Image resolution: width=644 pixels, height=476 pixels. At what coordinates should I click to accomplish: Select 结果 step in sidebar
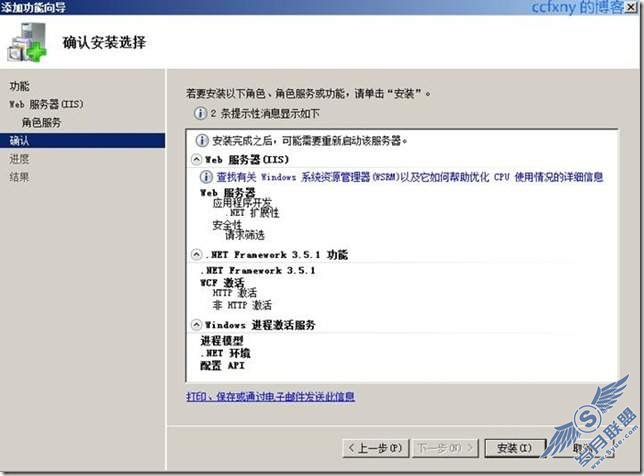[19, 177]
